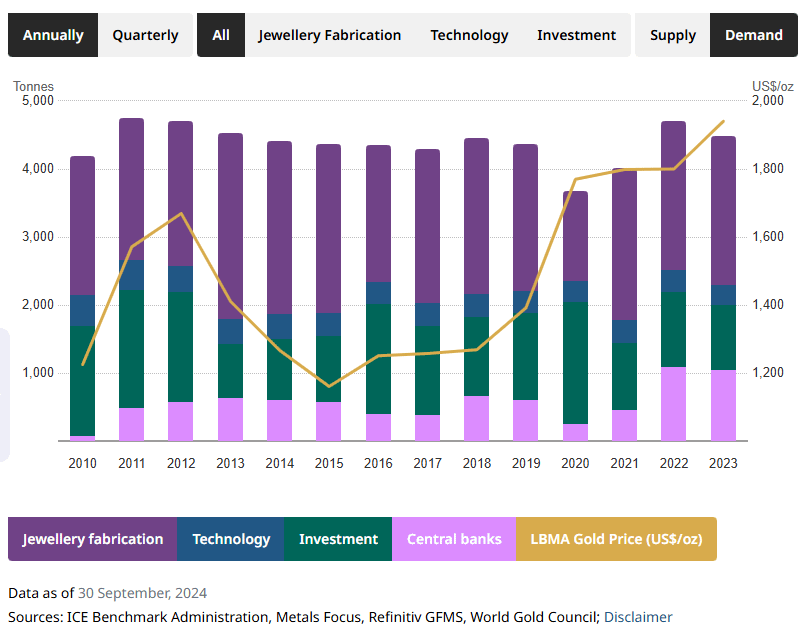Filter by Jewellery Fabrication tab
Screen dimensions: 805x637
coord(329,35)
